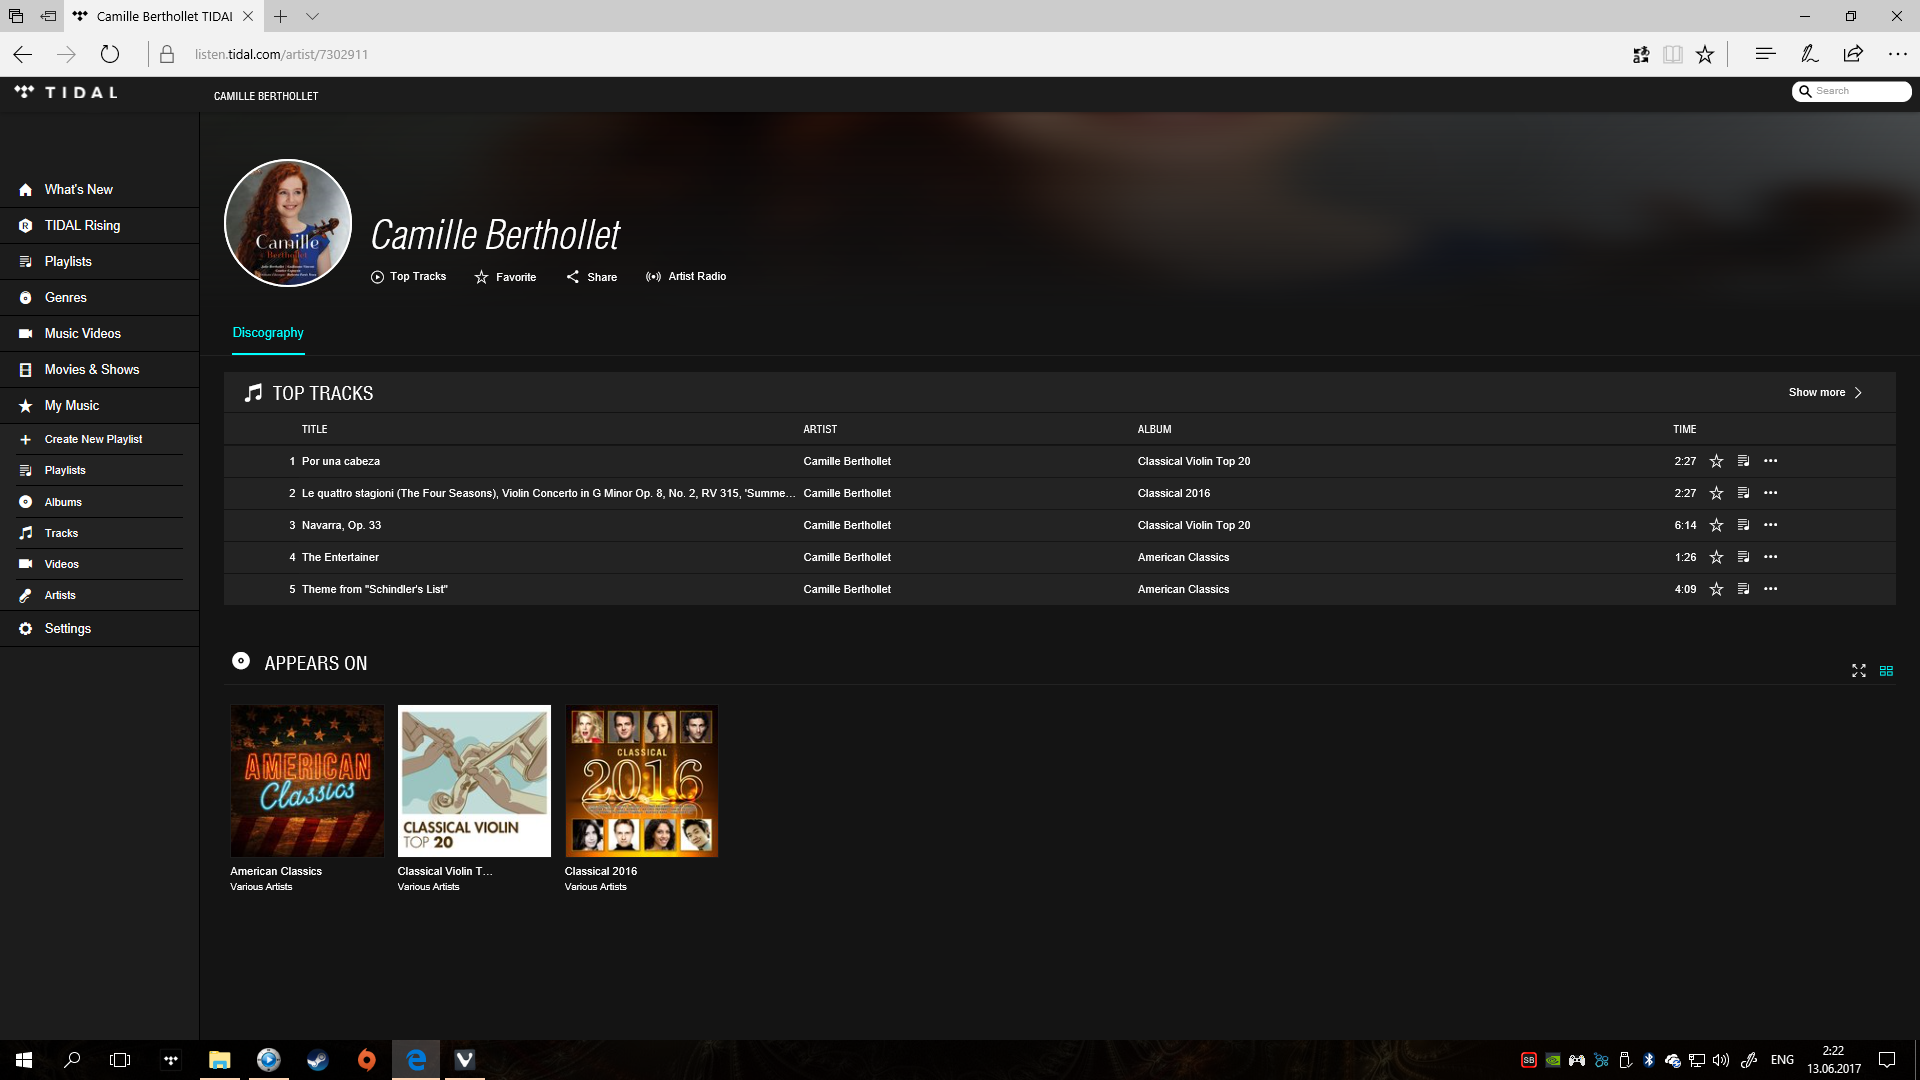The width and height of the screenshot is (1920, 1080).
Task: Open Windows Start menu
Action: click(x=24, y=1060)
